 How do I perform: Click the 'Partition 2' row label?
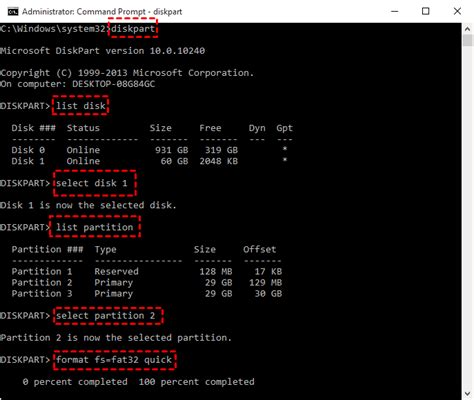point(42,282)
